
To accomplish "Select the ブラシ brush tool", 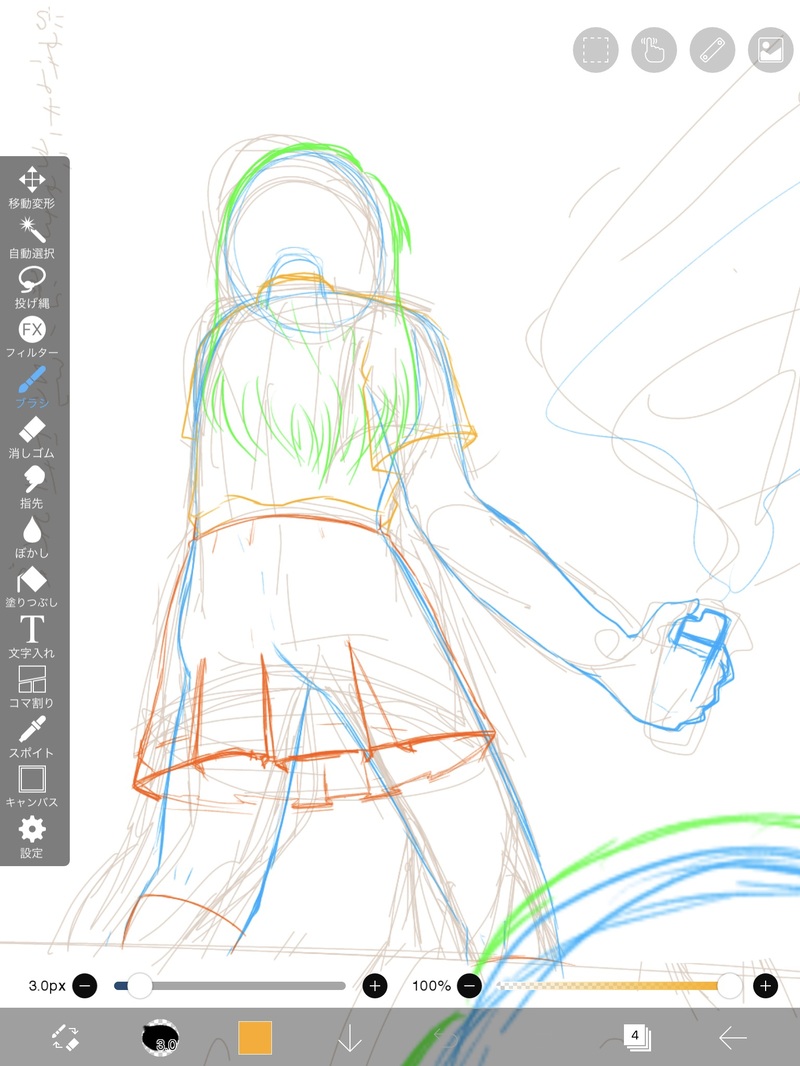I will 32,388.
